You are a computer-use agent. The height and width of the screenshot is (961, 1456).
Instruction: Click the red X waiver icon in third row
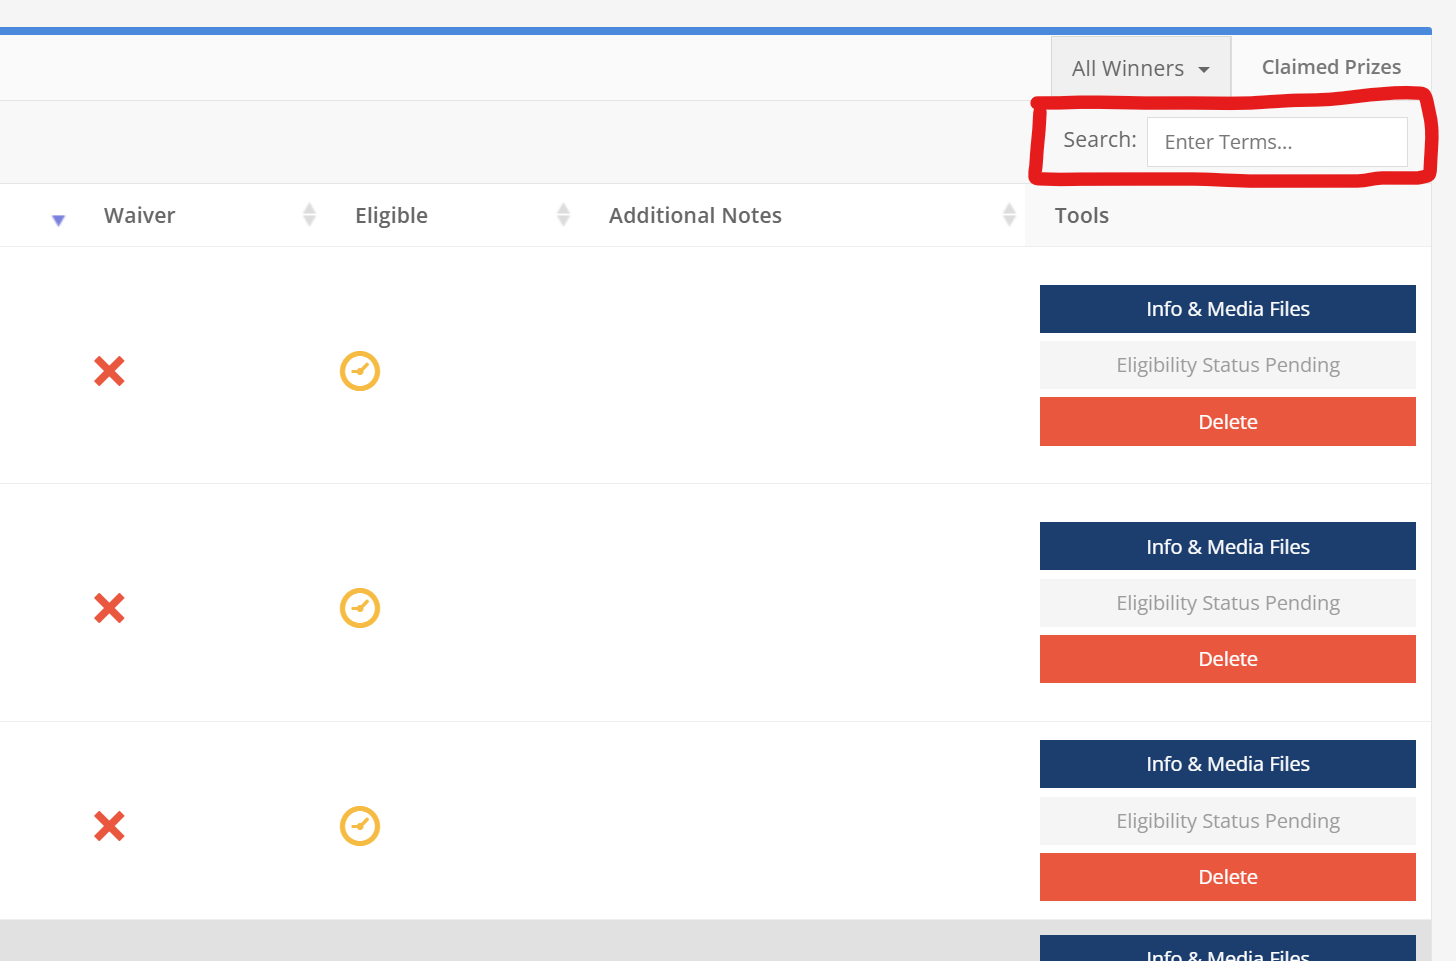pos(109,826)
